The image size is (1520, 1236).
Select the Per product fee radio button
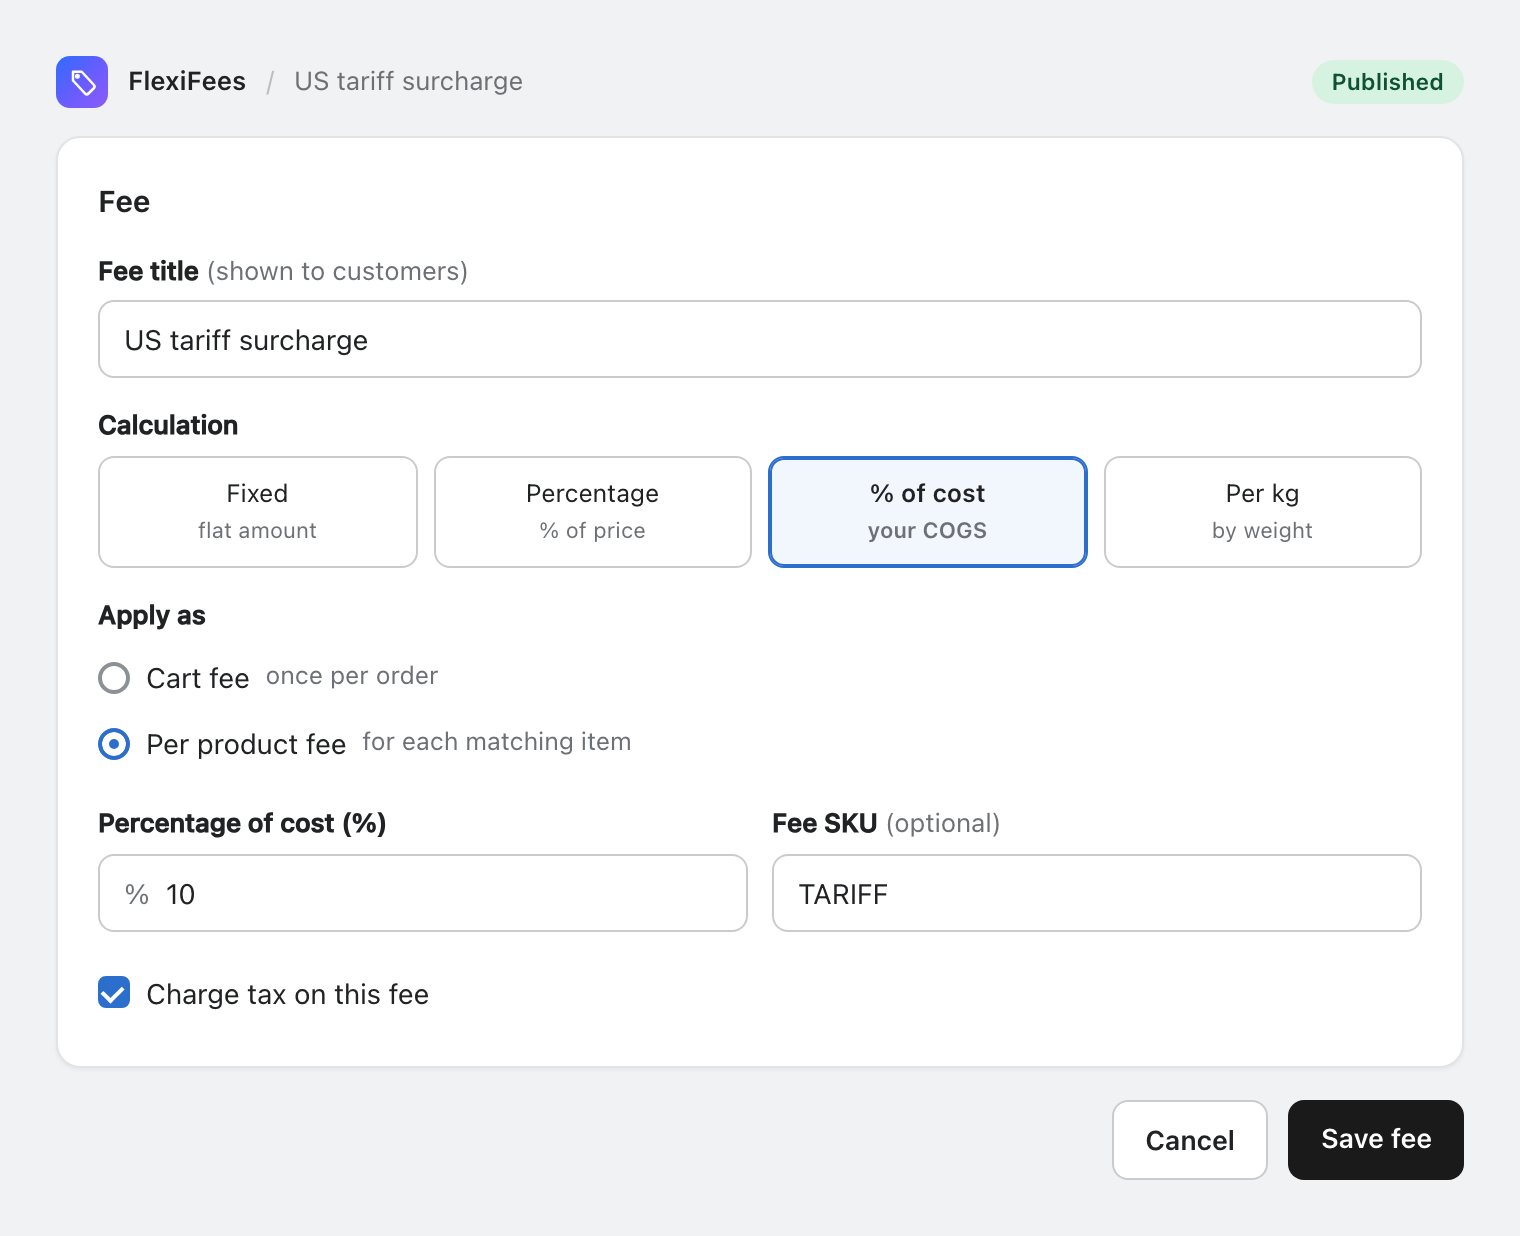point(114,744)
